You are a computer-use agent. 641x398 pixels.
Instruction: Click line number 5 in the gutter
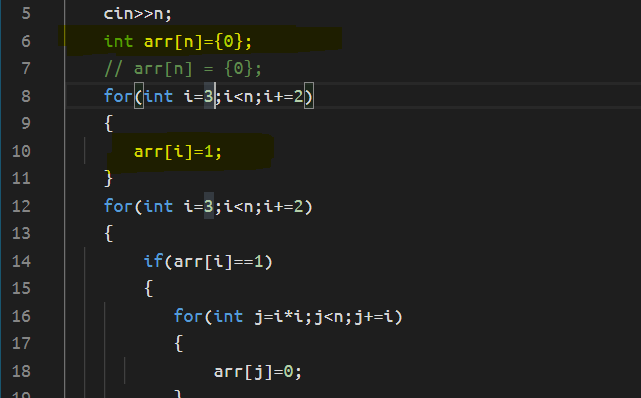[x=26, y=13]
